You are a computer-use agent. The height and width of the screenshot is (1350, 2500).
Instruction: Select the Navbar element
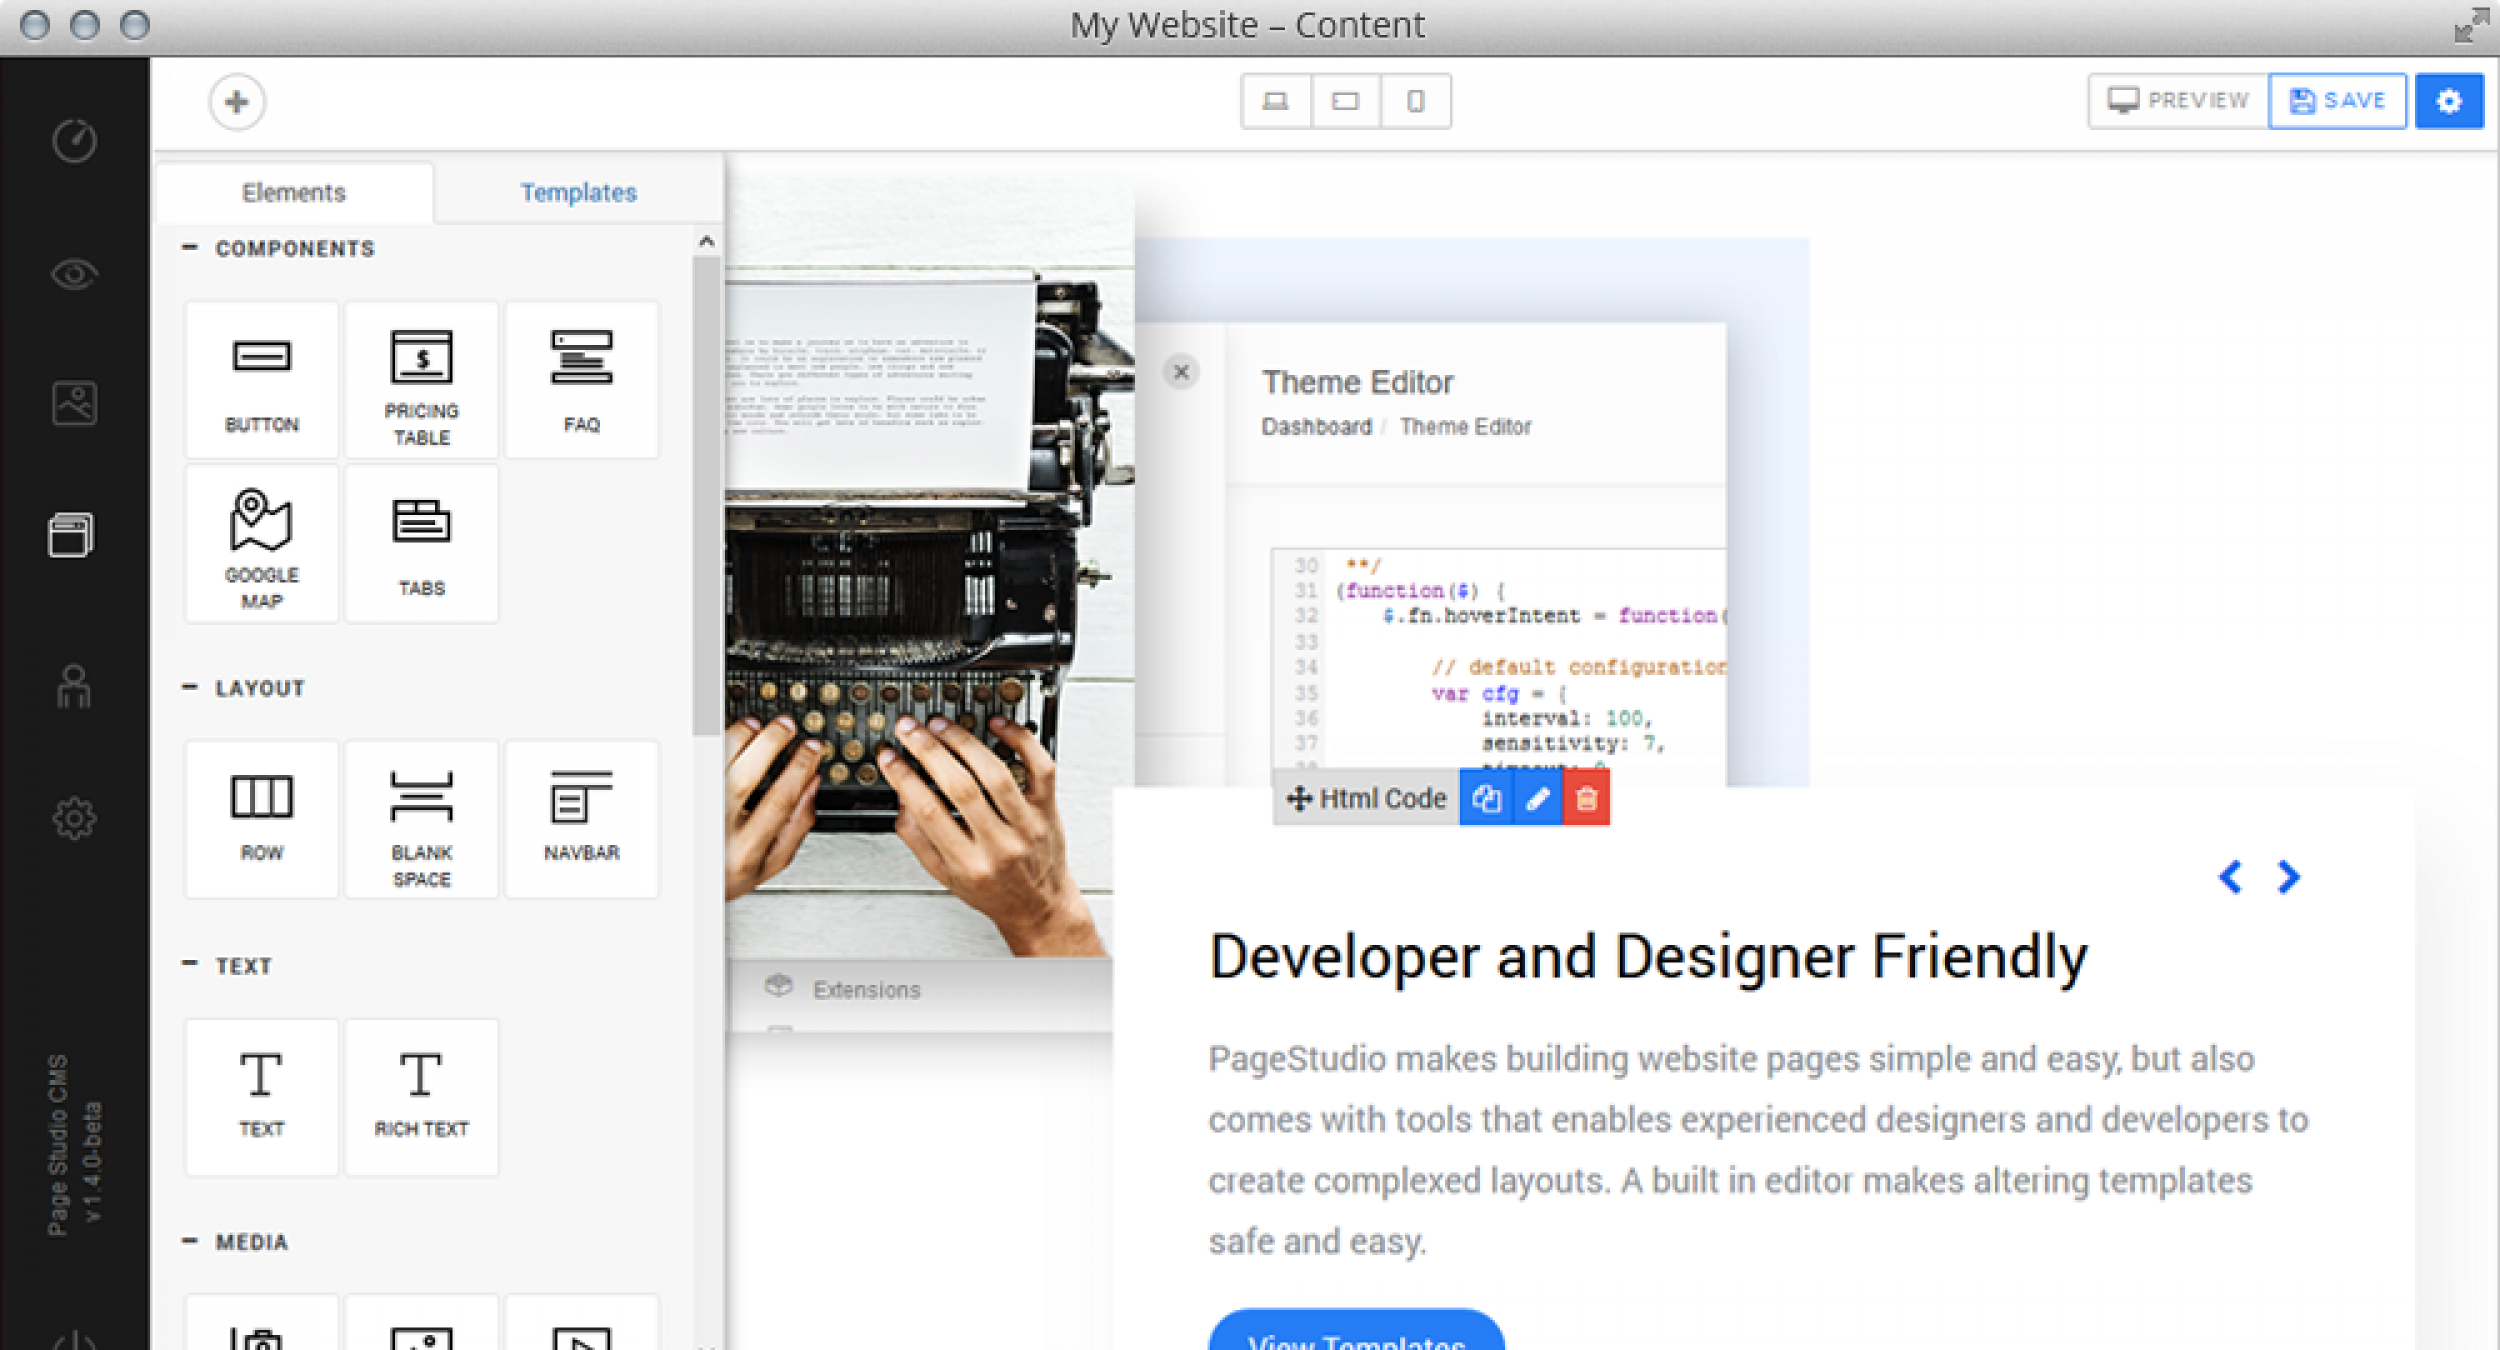[582, 819]
